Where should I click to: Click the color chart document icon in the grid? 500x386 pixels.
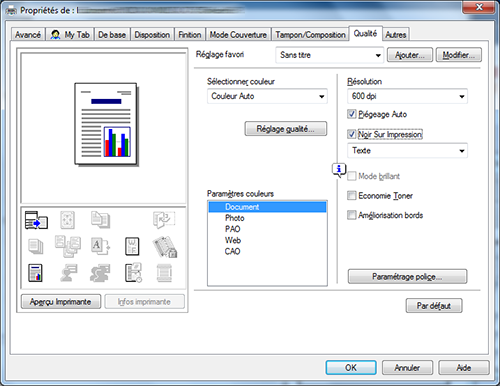click(35, 273)
